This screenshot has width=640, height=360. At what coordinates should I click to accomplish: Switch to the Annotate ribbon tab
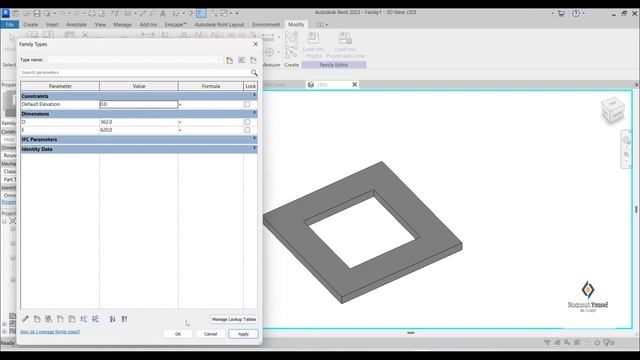[x=76, y=25]
